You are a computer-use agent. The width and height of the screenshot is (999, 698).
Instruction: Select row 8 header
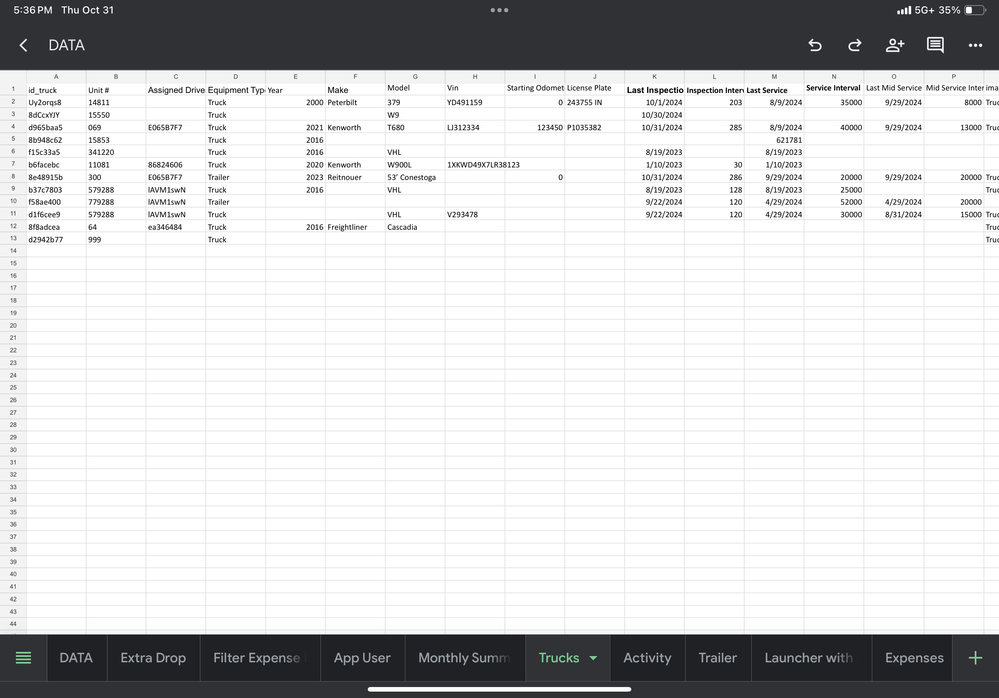click(13, 177)
